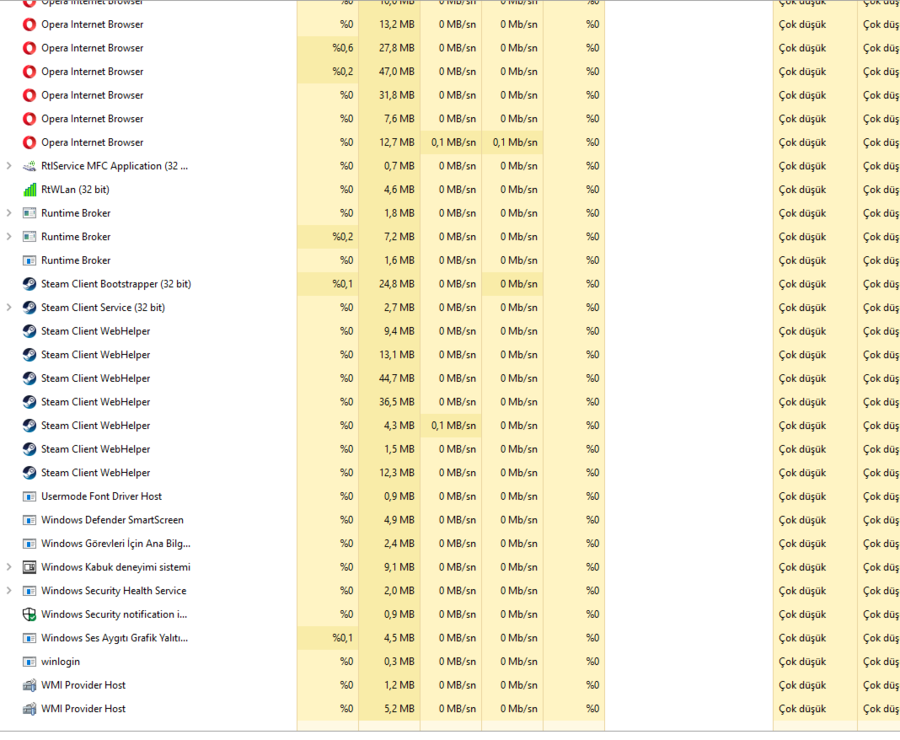Click the 0,1 Mb/sn network cell
Screen dimensions: 900x740
(x=513, y=142)
